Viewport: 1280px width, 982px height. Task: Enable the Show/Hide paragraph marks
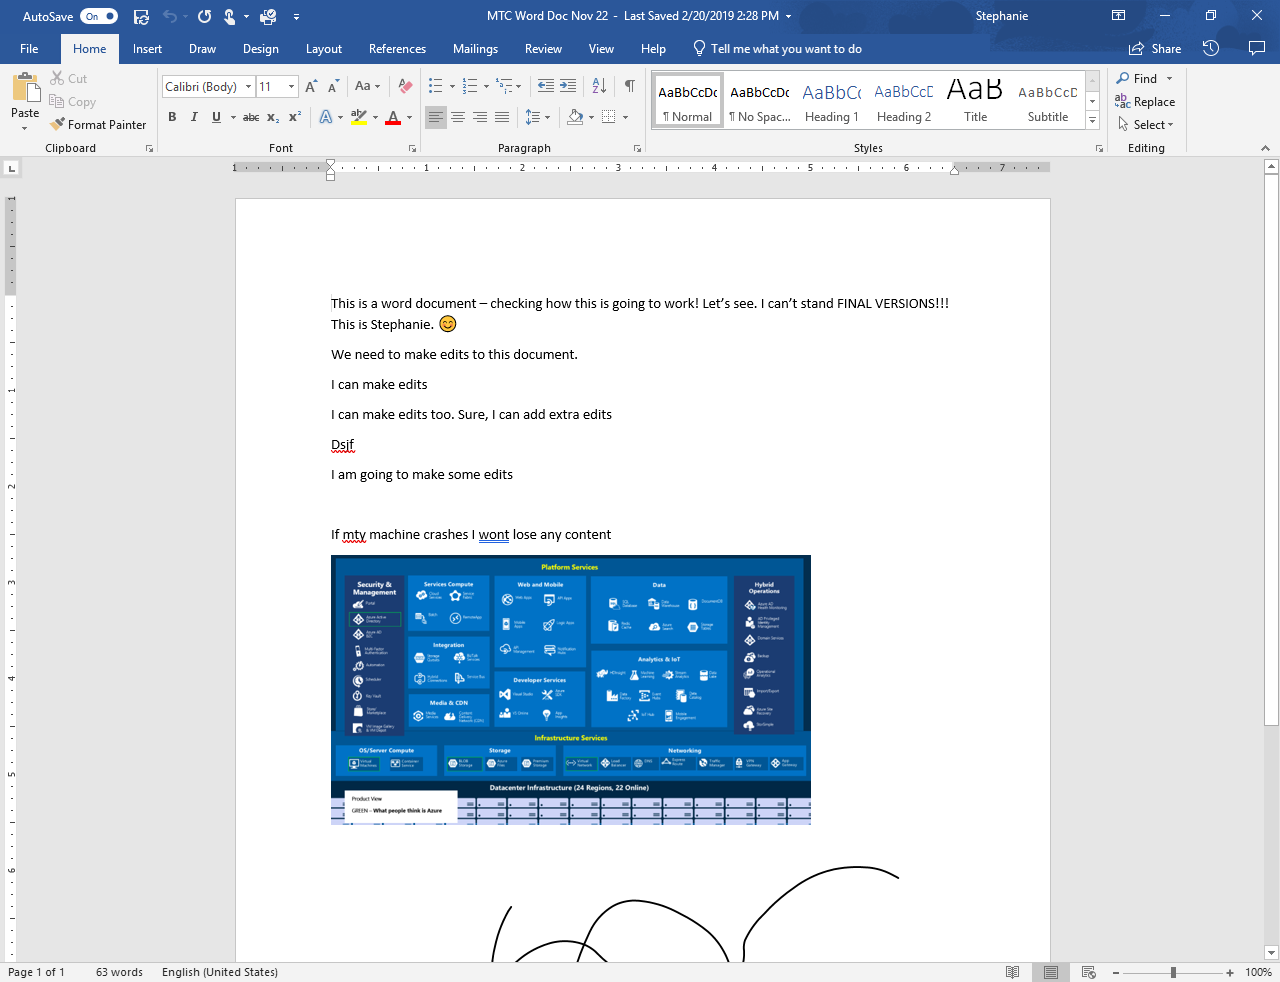click(x=629, y=86)
